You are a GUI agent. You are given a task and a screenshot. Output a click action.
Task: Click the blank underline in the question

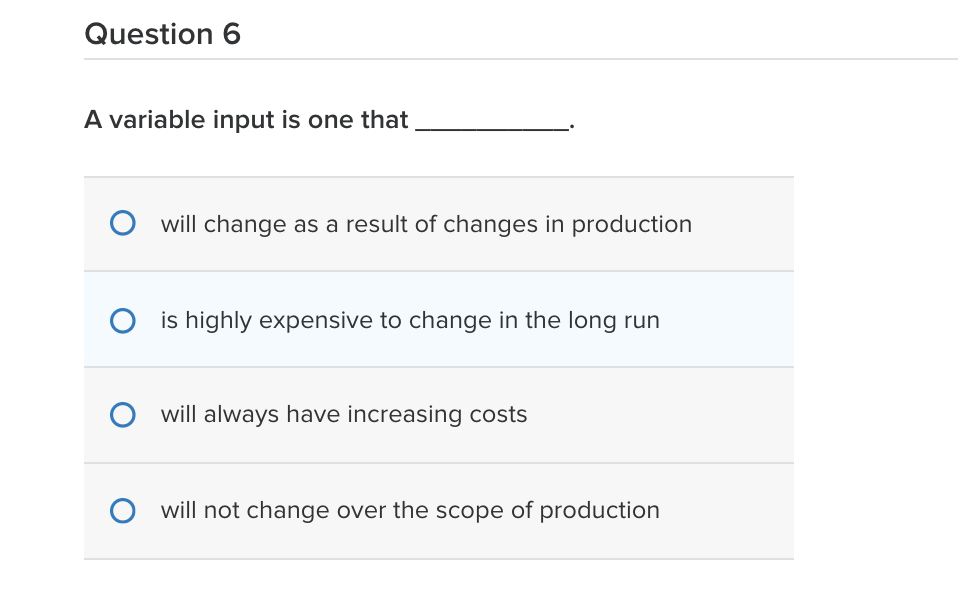(x=492, y=124)
